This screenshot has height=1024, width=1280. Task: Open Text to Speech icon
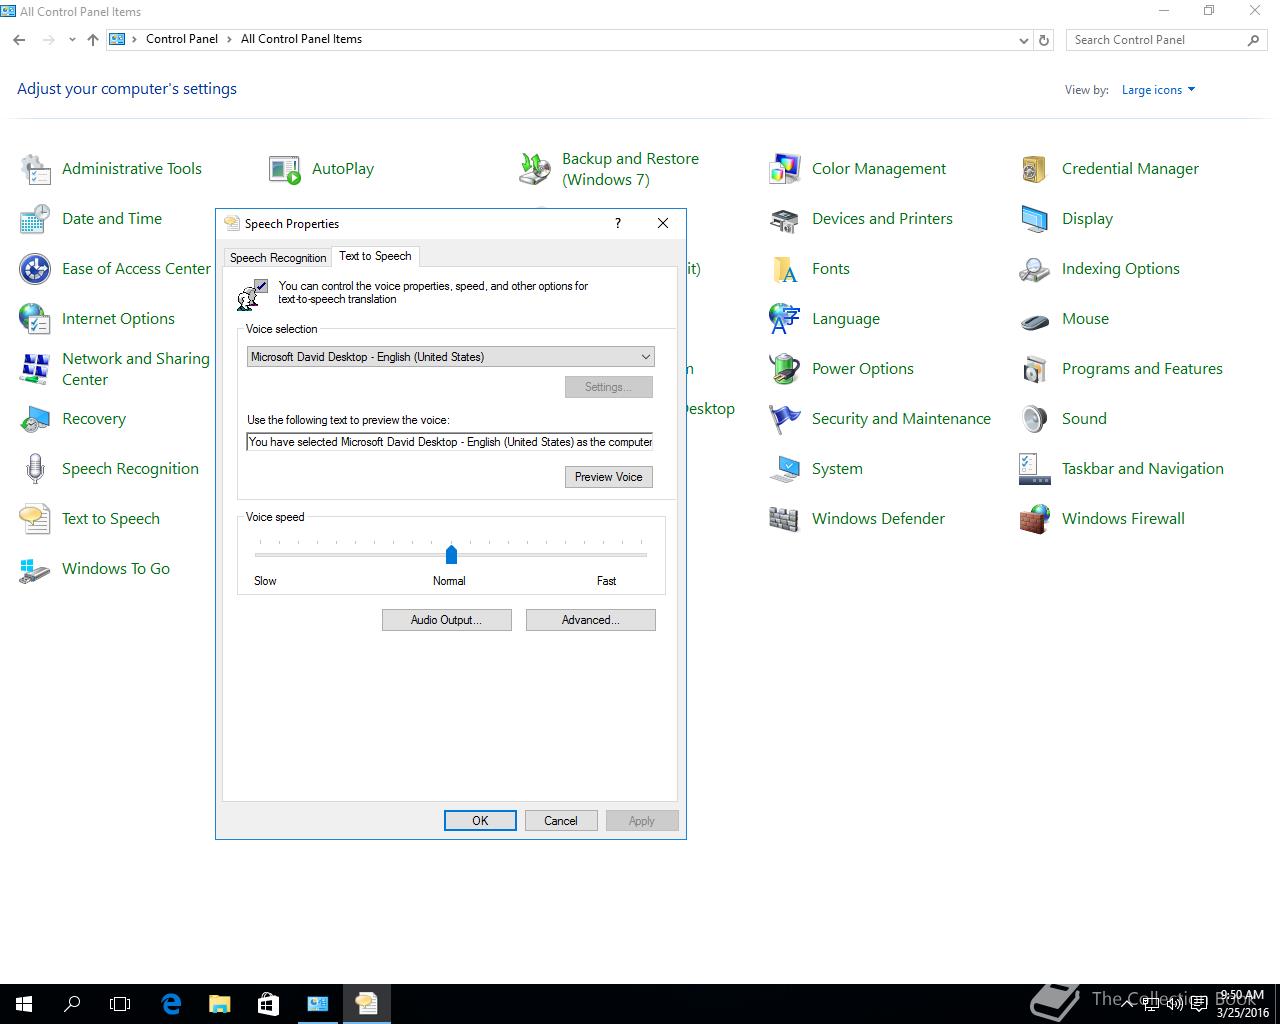click(35, 519)
